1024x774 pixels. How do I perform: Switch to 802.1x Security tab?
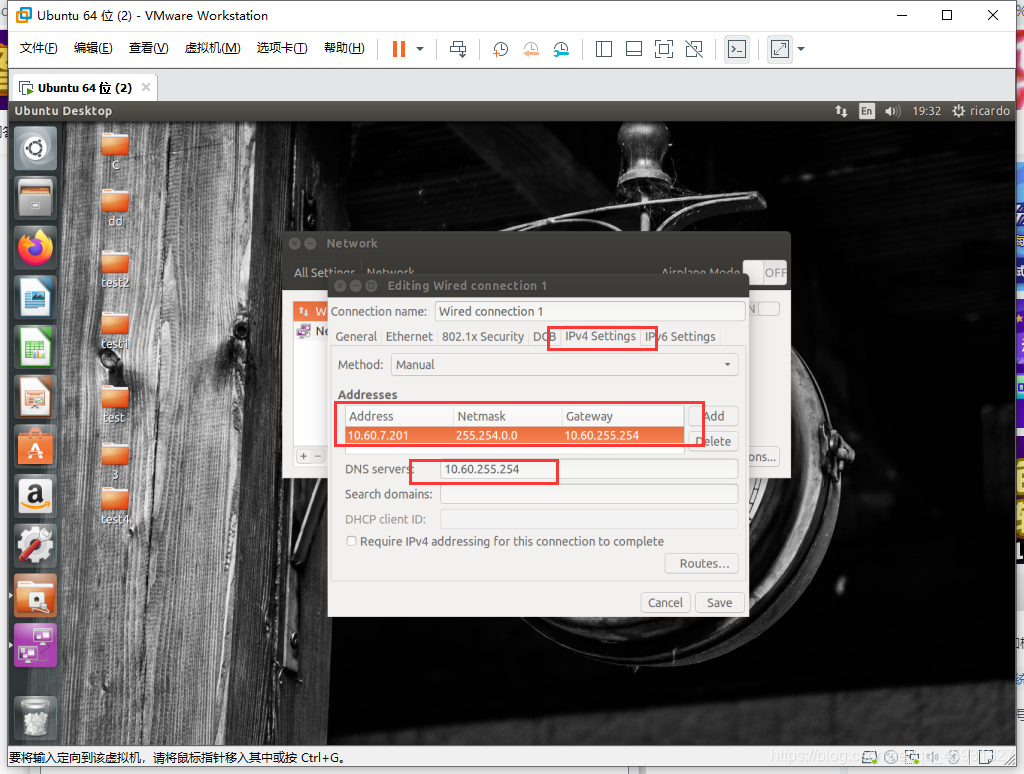(483, 336)
